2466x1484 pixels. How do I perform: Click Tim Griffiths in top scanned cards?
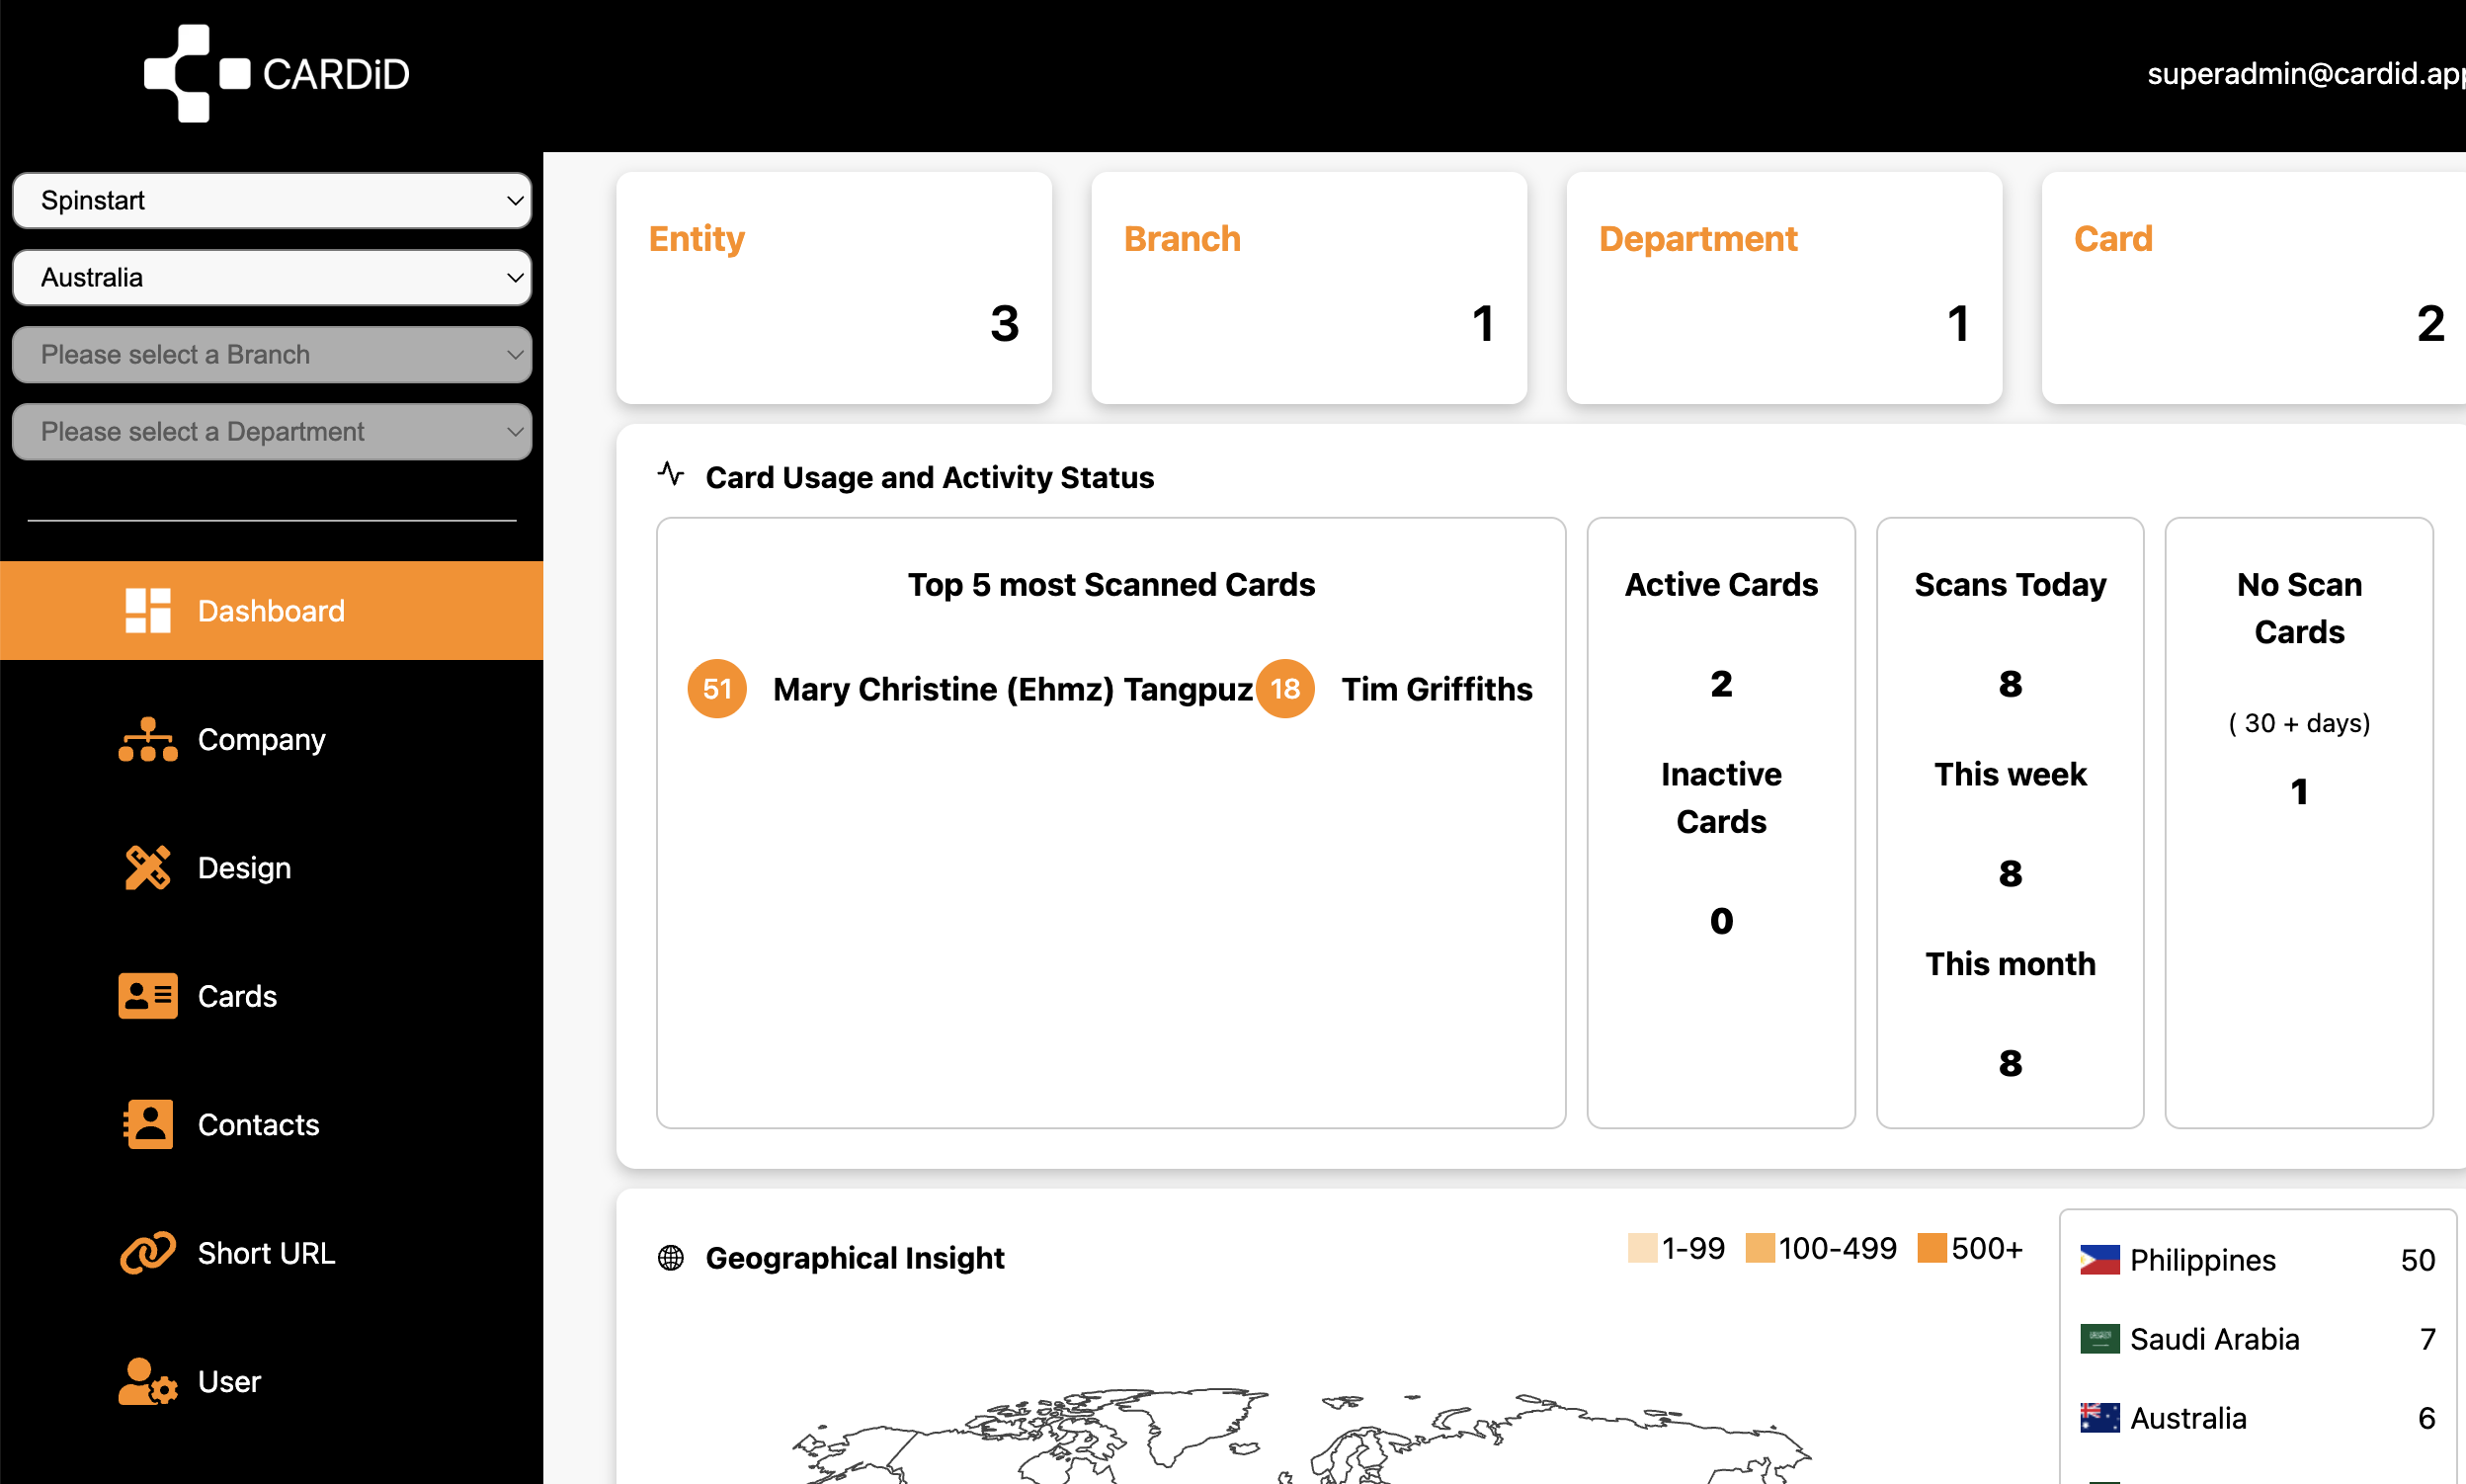[1437, 688]
